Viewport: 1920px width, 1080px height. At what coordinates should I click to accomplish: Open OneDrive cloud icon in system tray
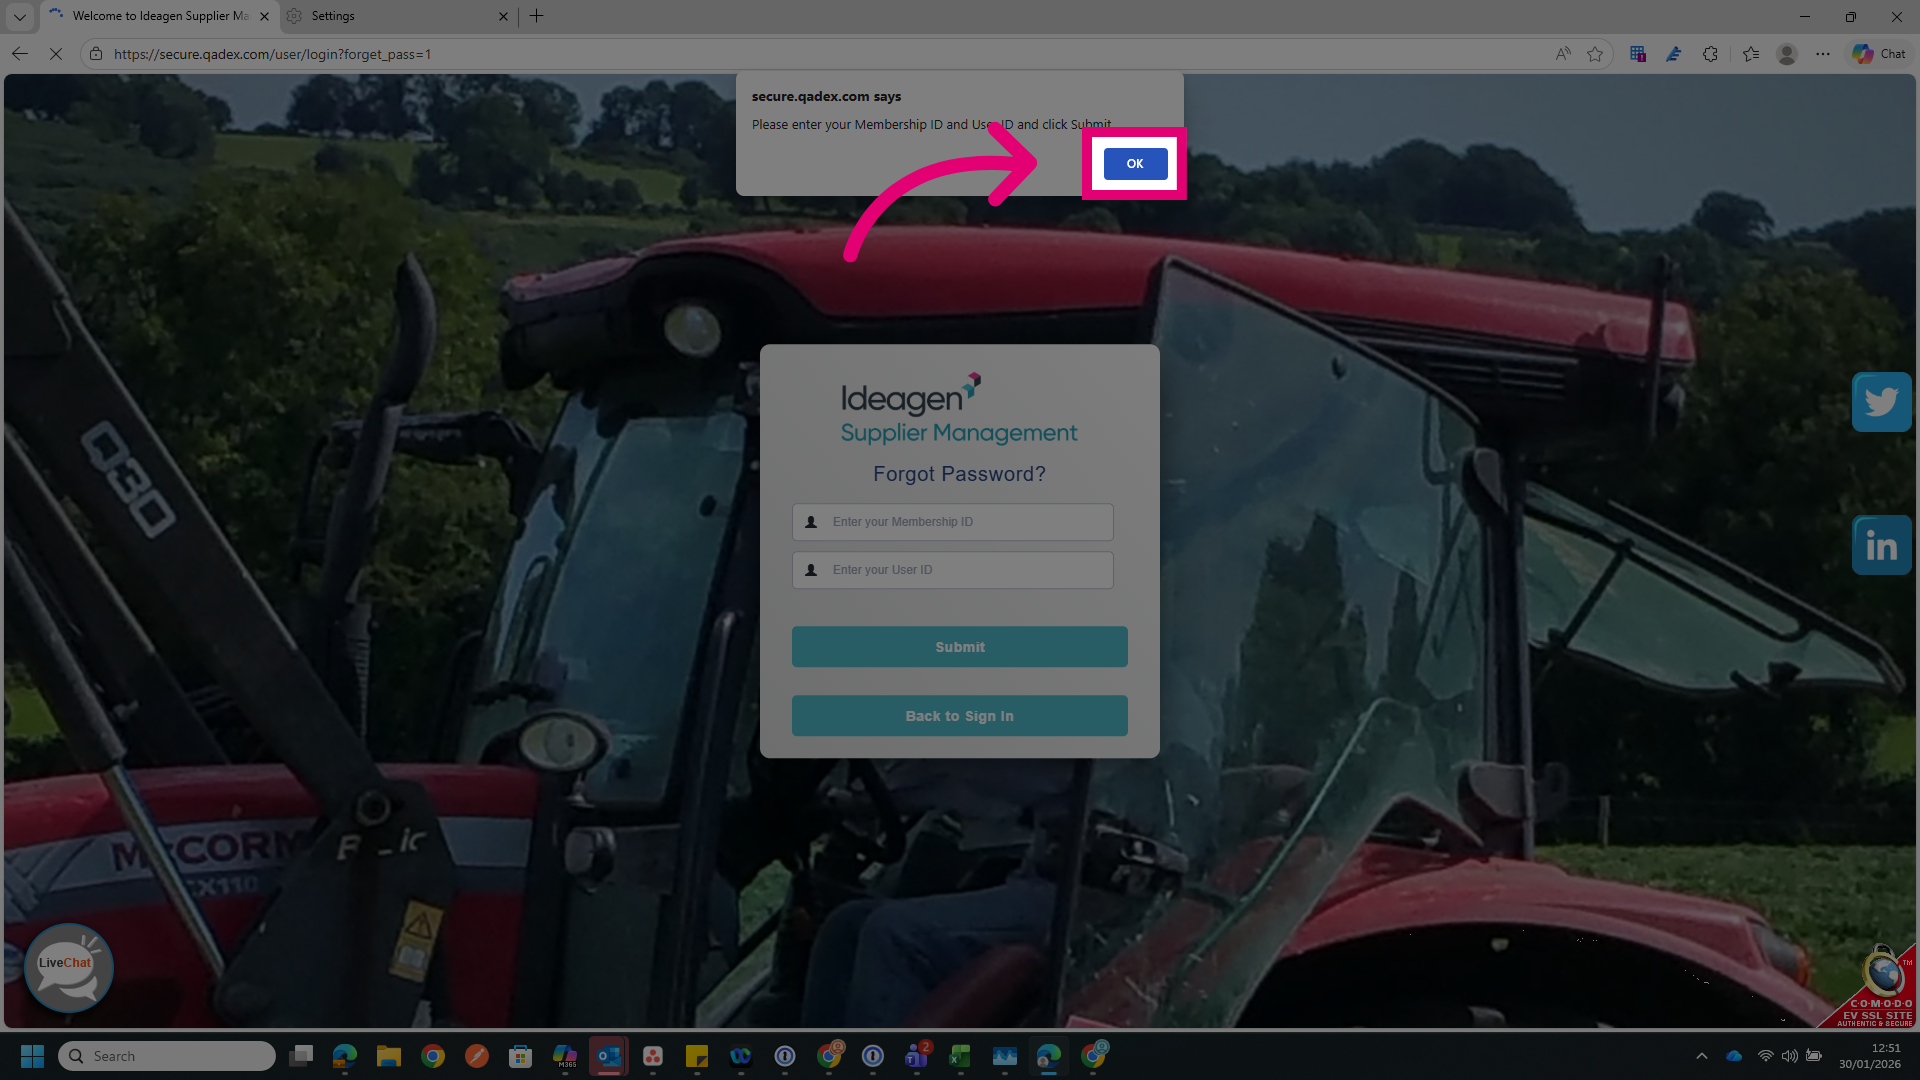point(1734,1056)
